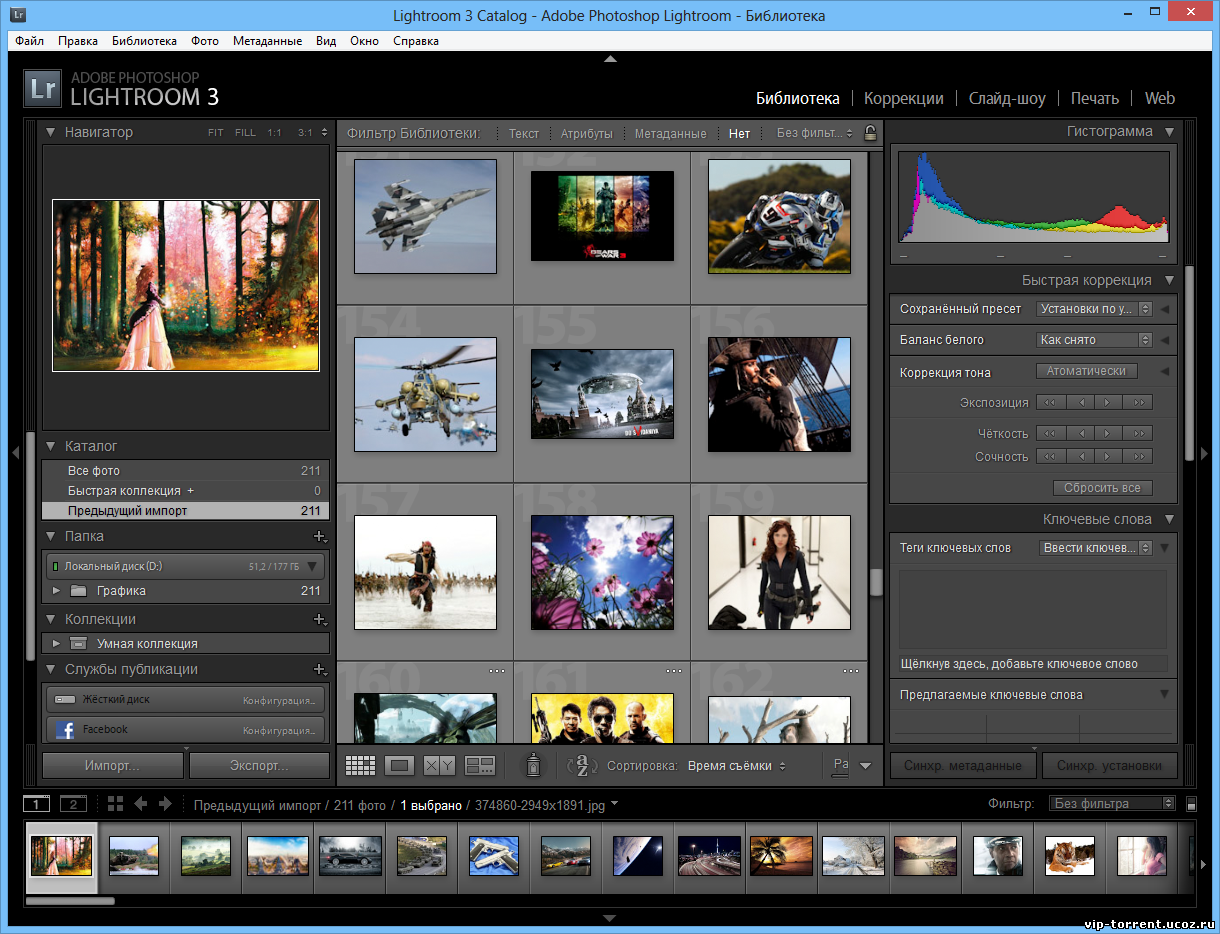
Task: Set Navigator zoom to 3:1
Action: [305, 132]
